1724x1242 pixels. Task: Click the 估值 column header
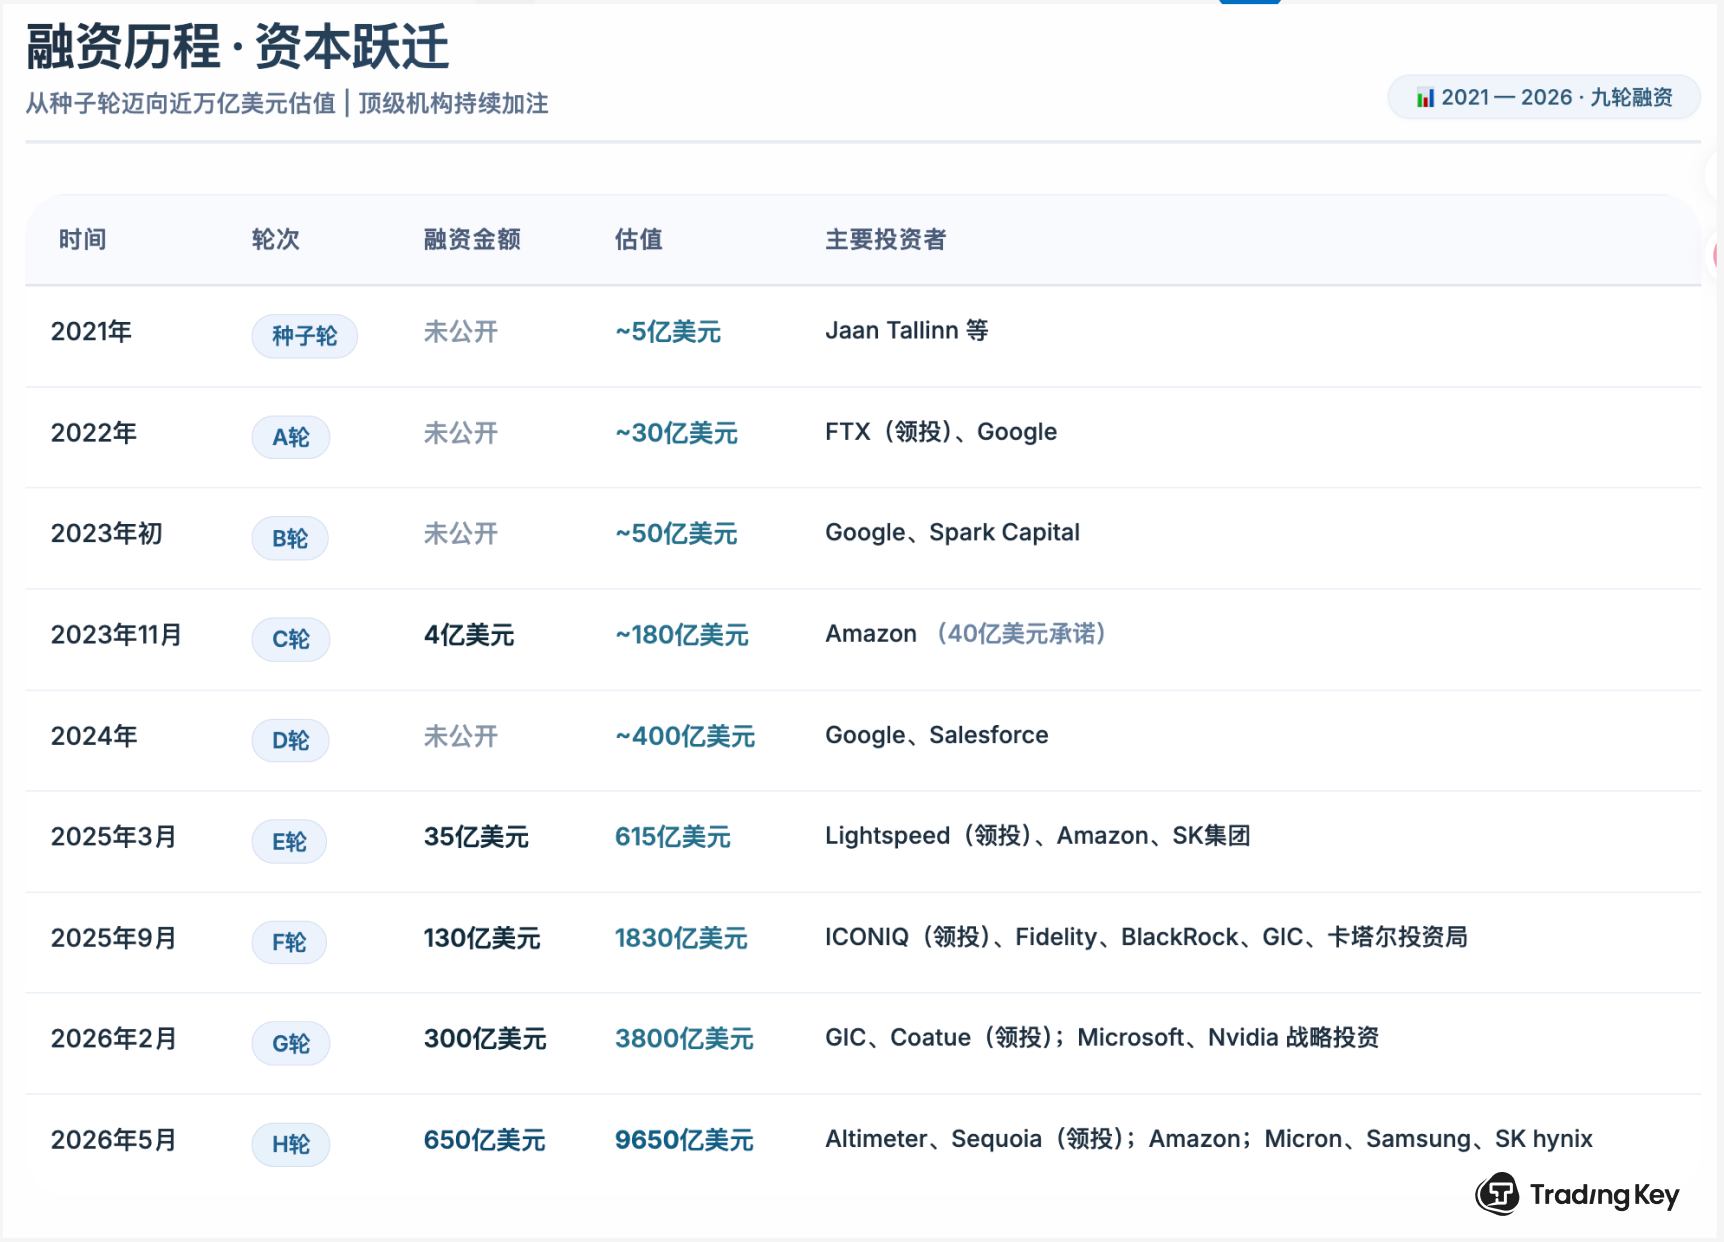pos(639,239)
